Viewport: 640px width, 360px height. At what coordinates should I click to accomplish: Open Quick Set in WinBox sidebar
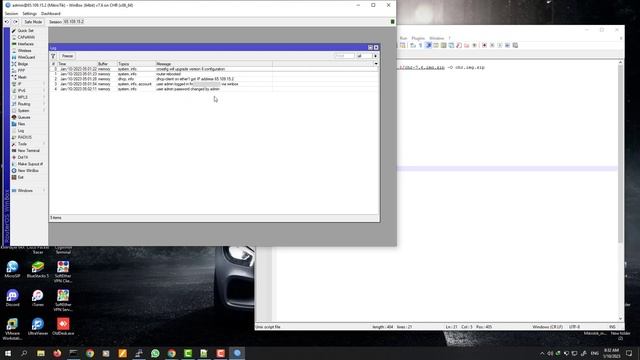click(x=25, y=31)
